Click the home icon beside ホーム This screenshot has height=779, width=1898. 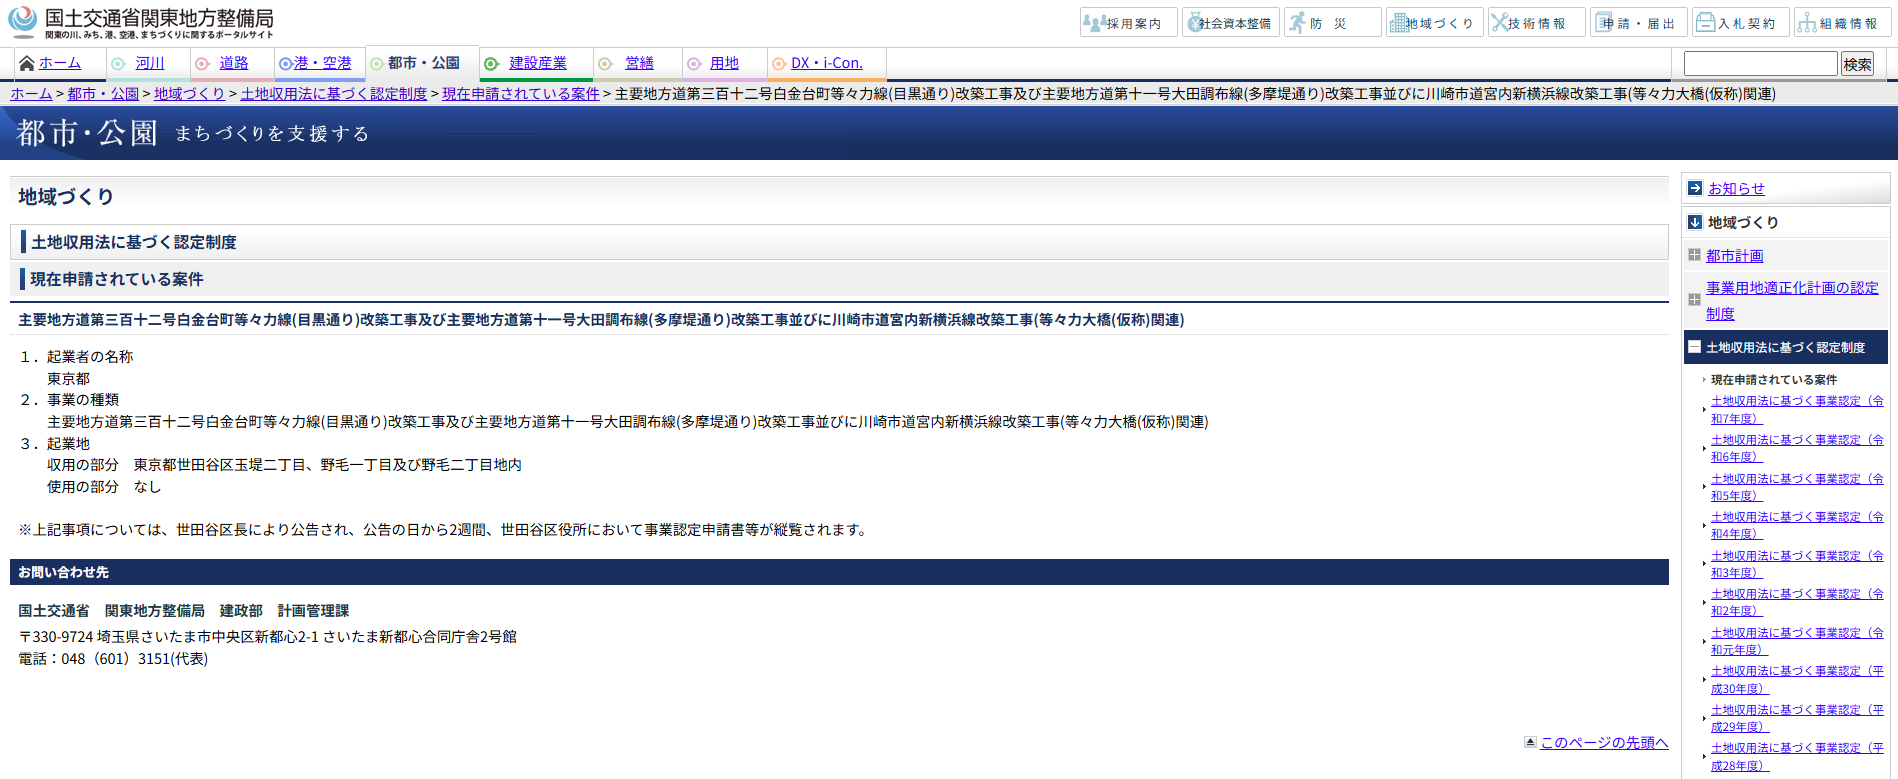[27, 63]
